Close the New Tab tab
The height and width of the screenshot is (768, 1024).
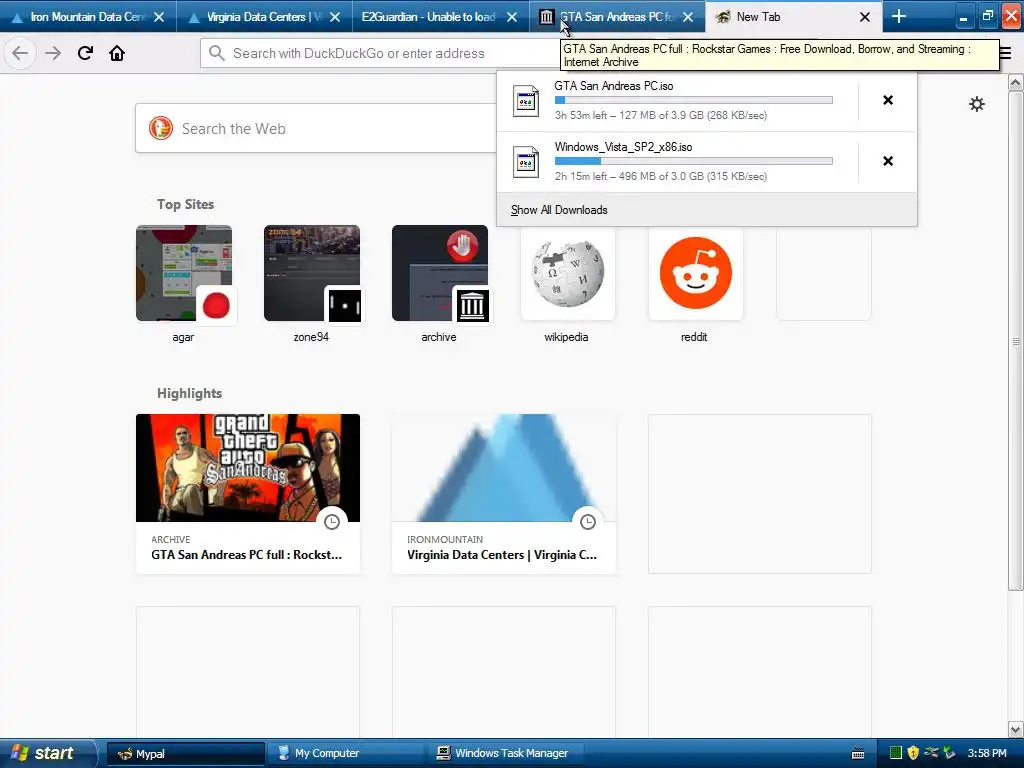coord(865,17)
